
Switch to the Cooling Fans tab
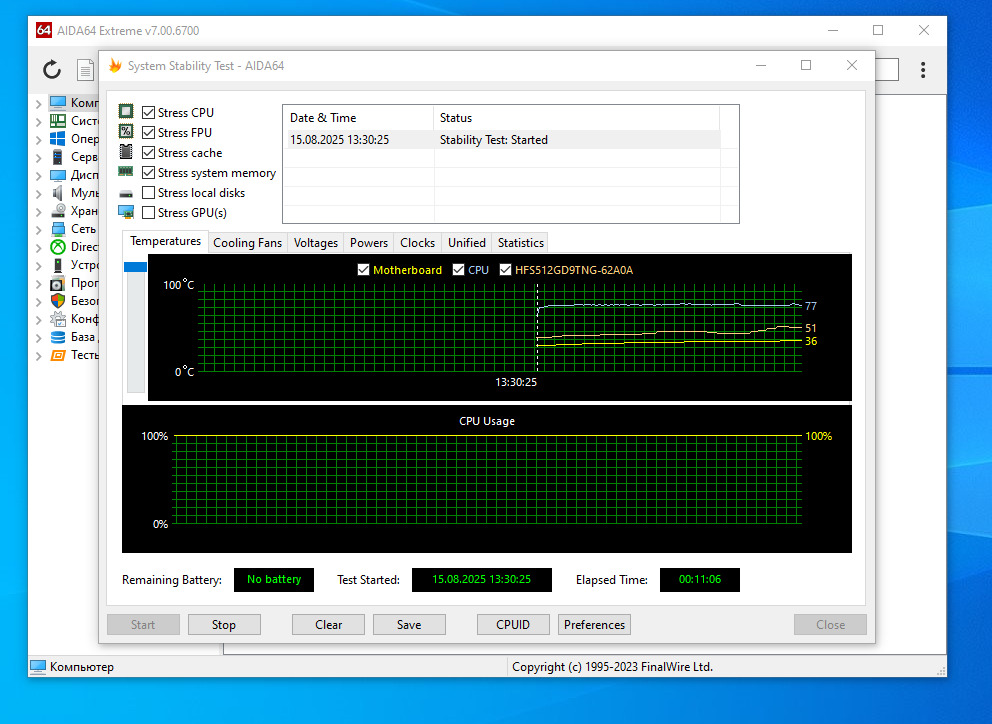247,243
